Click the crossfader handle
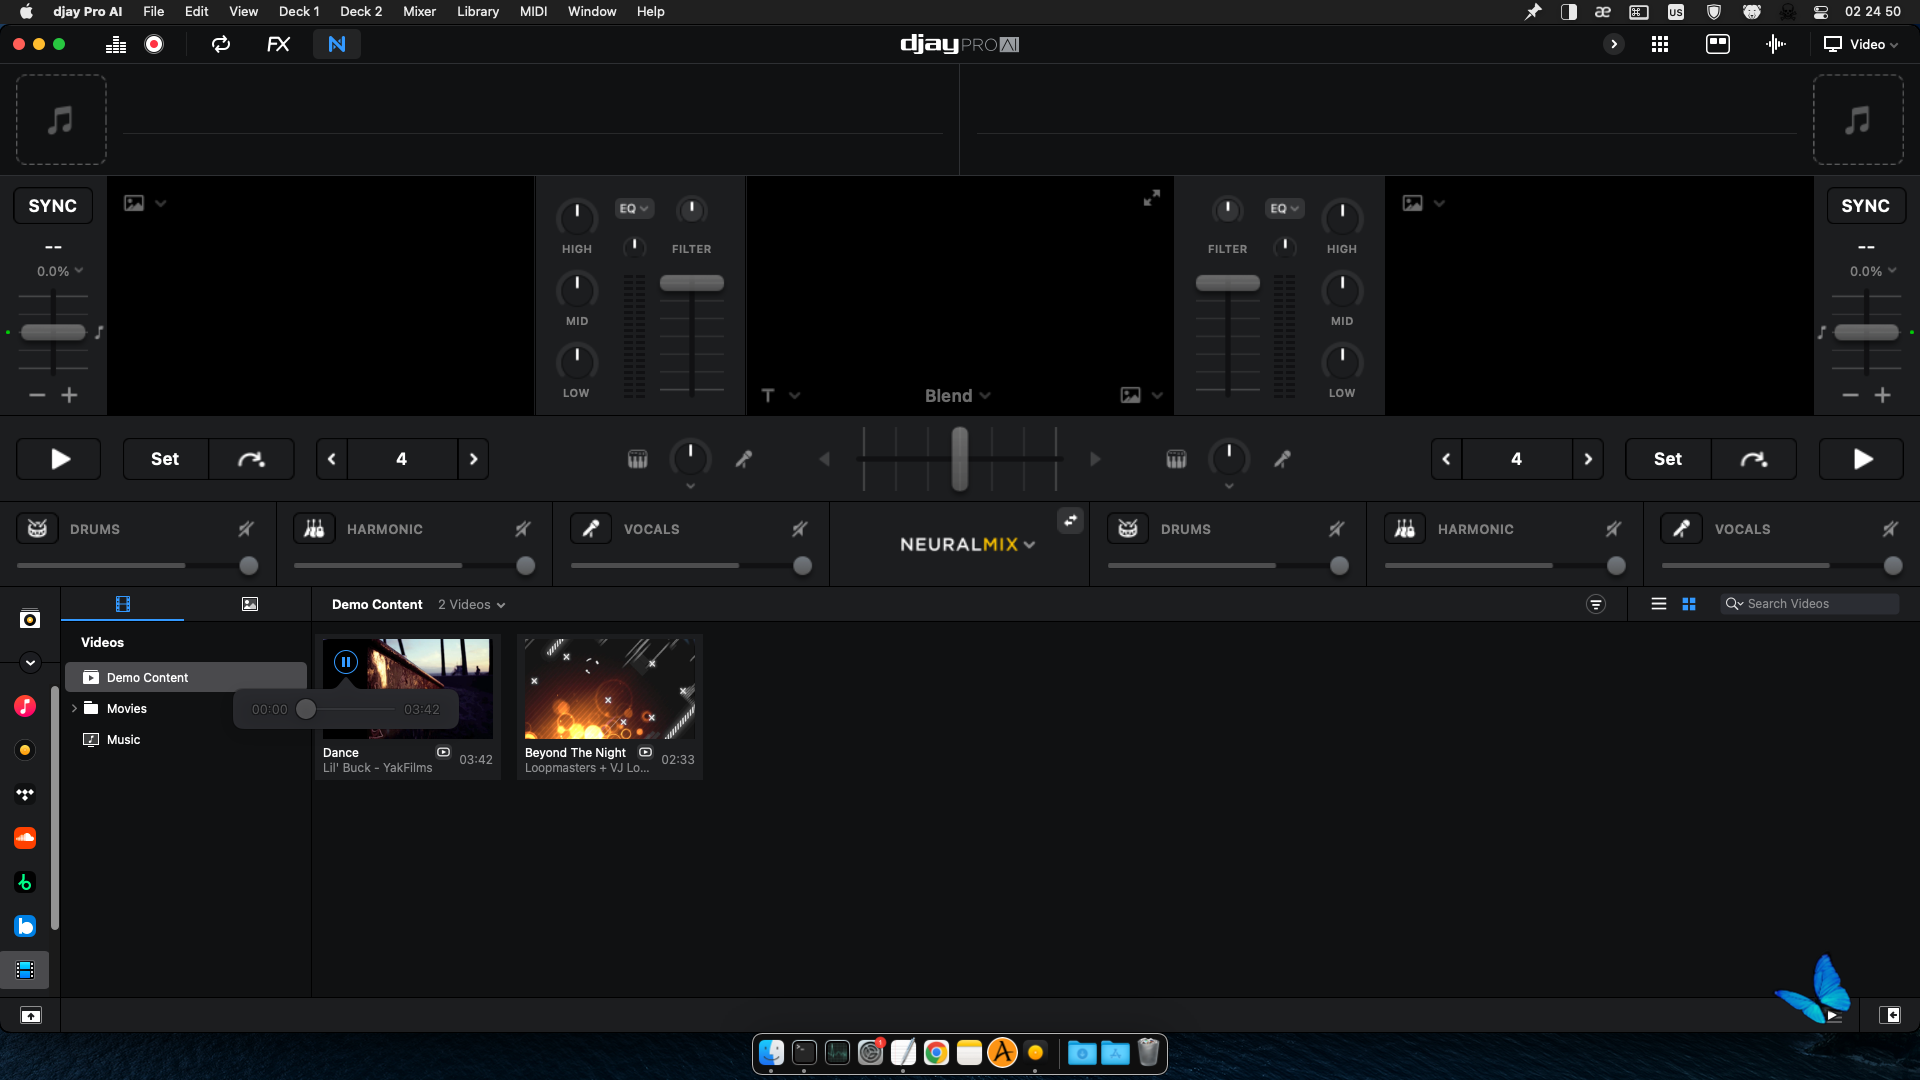Screen dimensions: 1920x1080 click(960, 459)
